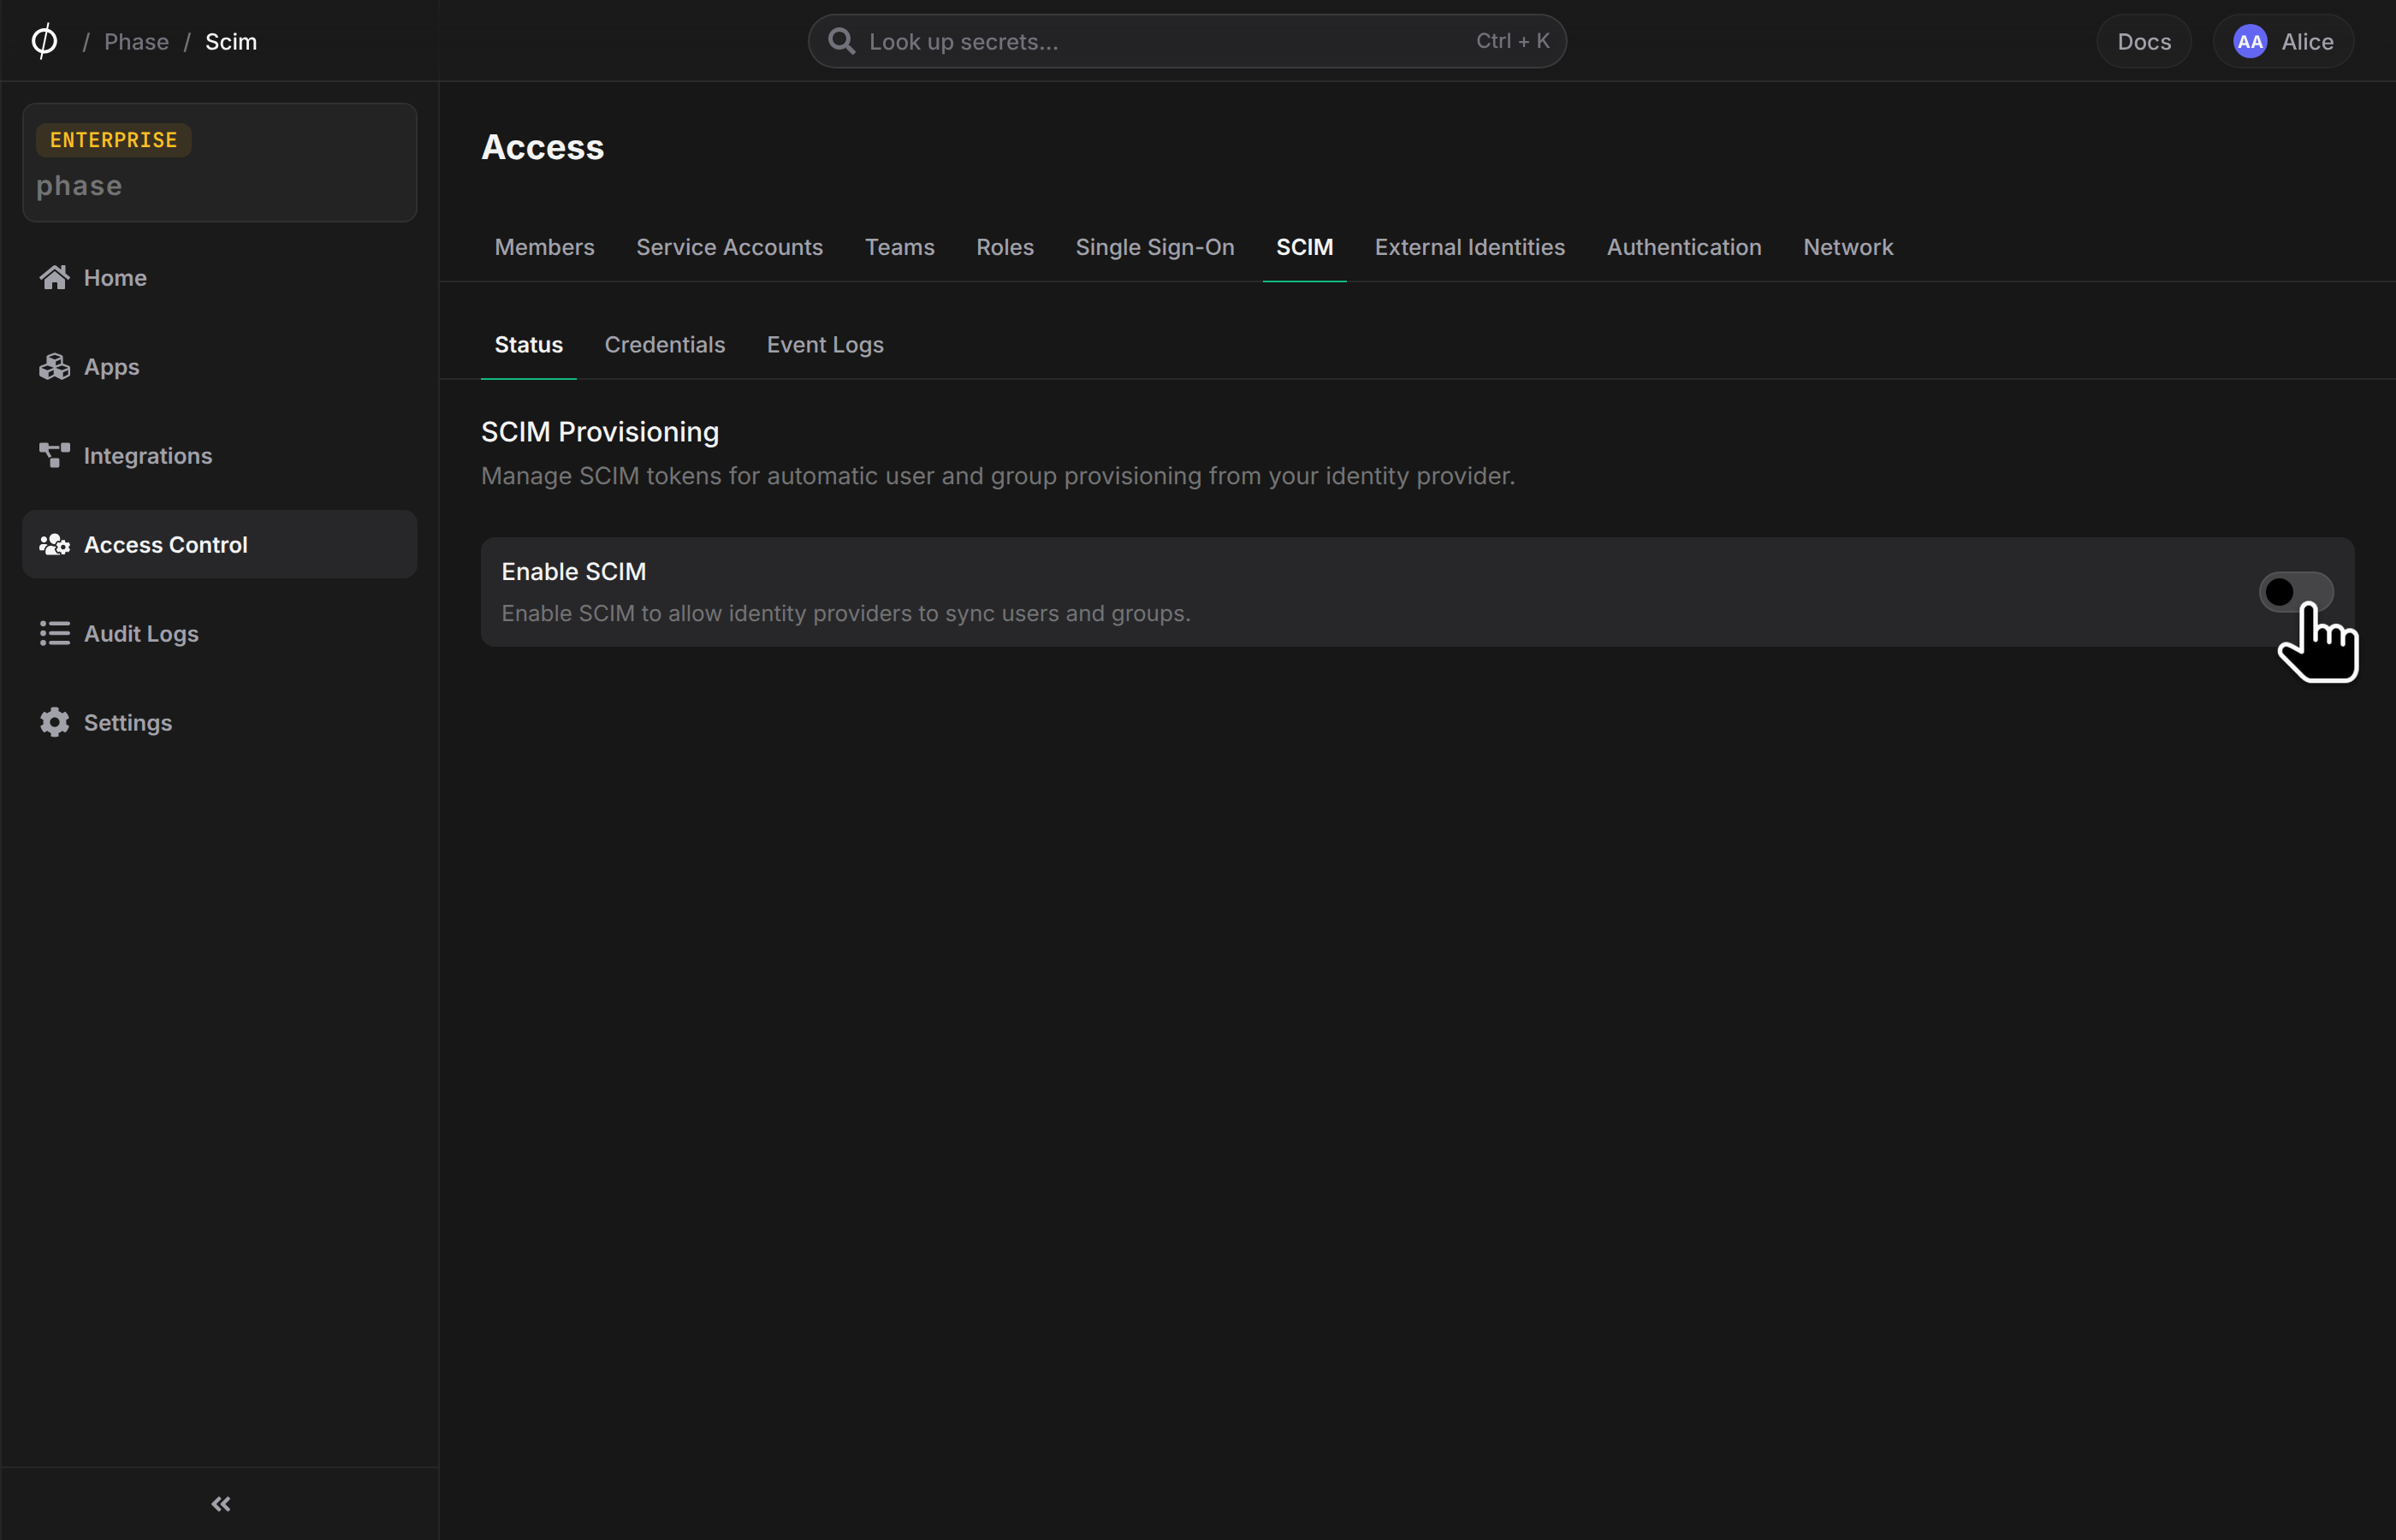Focus the Look up secrets search field
2396x1540 pixels.
click(x=1187, y=41)
